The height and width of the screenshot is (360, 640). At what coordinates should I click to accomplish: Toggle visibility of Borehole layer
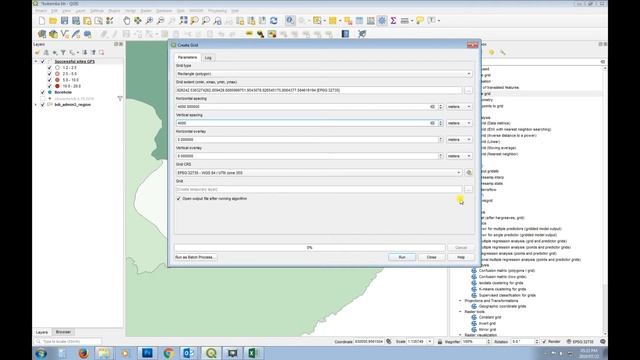coord(42,92)
